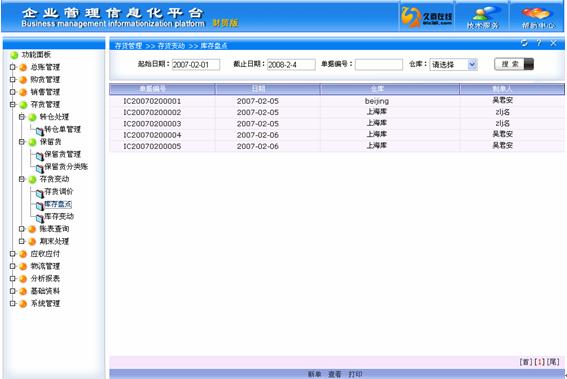This screenshot has width=567, height=379.
Task: Click the green ball icon beside 功能面板
Action: [x=14, y=55]
